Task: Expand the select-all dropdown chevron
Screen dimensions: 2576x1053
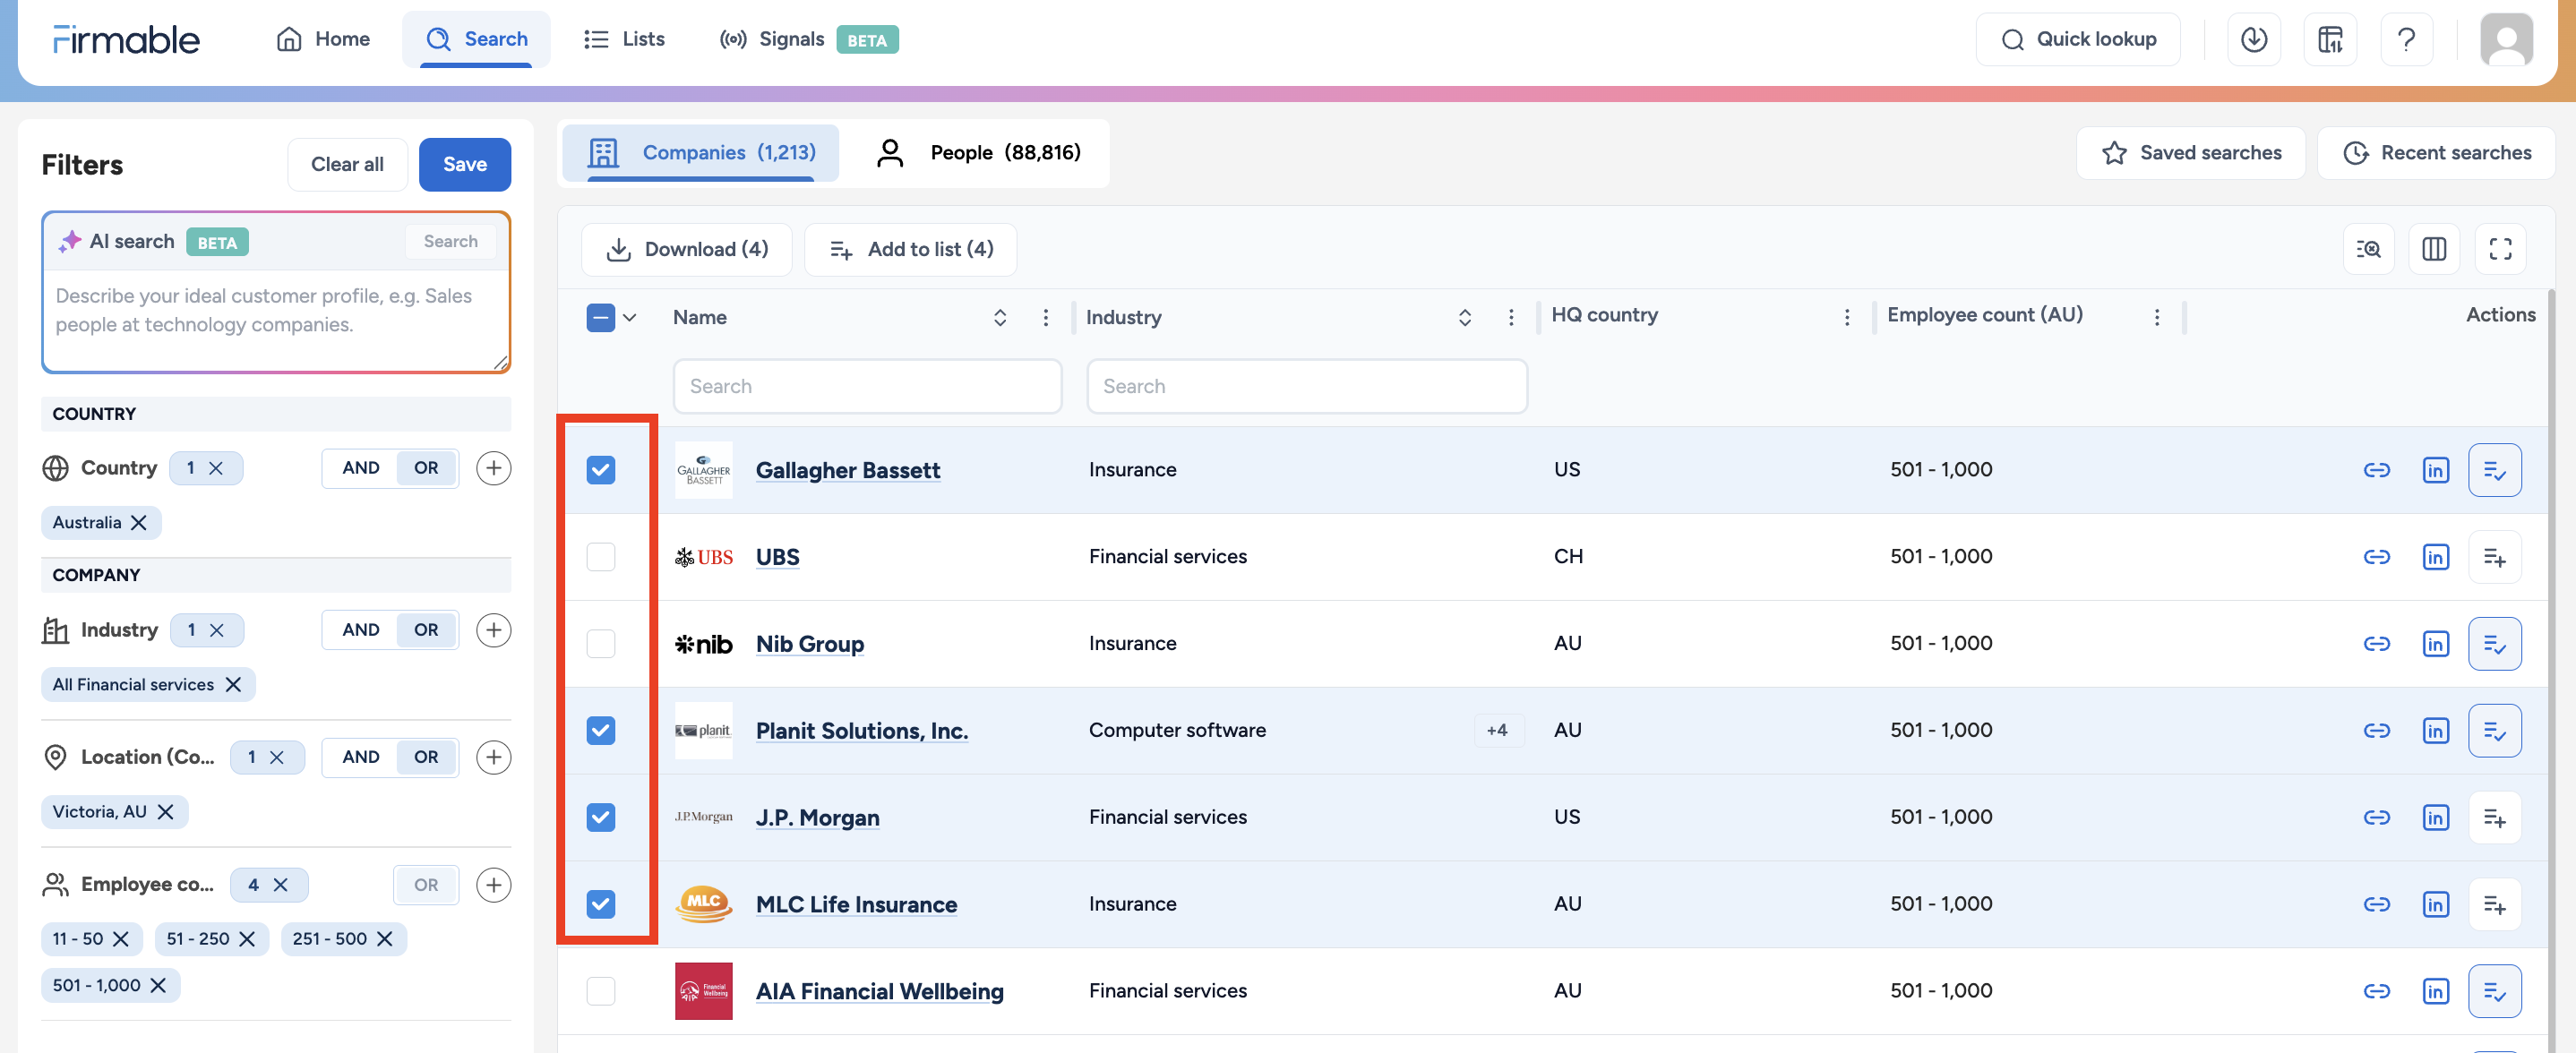Action: [629, 318]
